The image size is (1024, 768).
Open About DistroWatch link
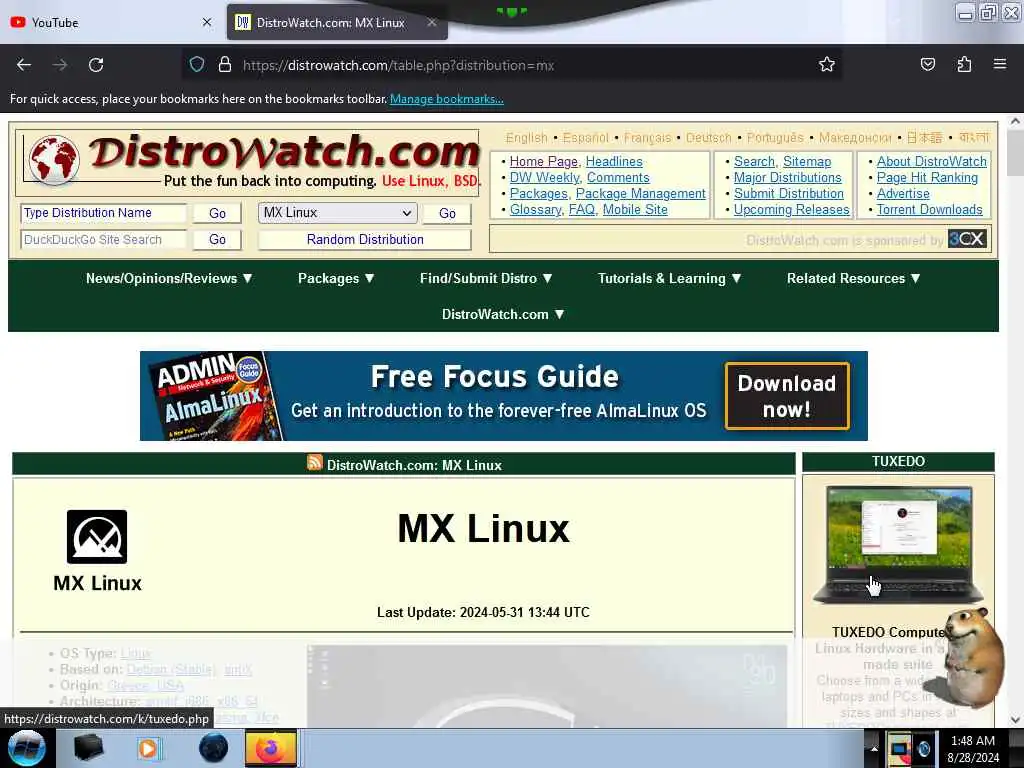932,161
